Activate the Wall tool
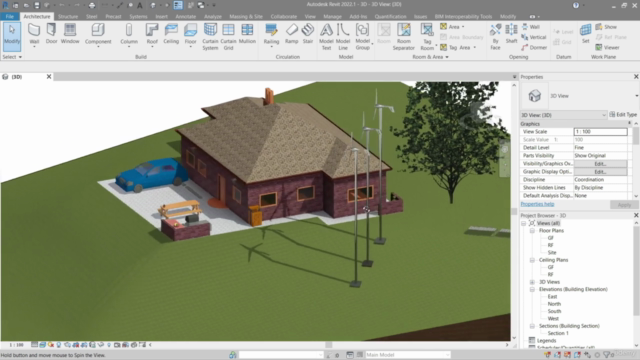Image resolution: width=640 pixels, height=360 pixels. click(x=34, y=35)
